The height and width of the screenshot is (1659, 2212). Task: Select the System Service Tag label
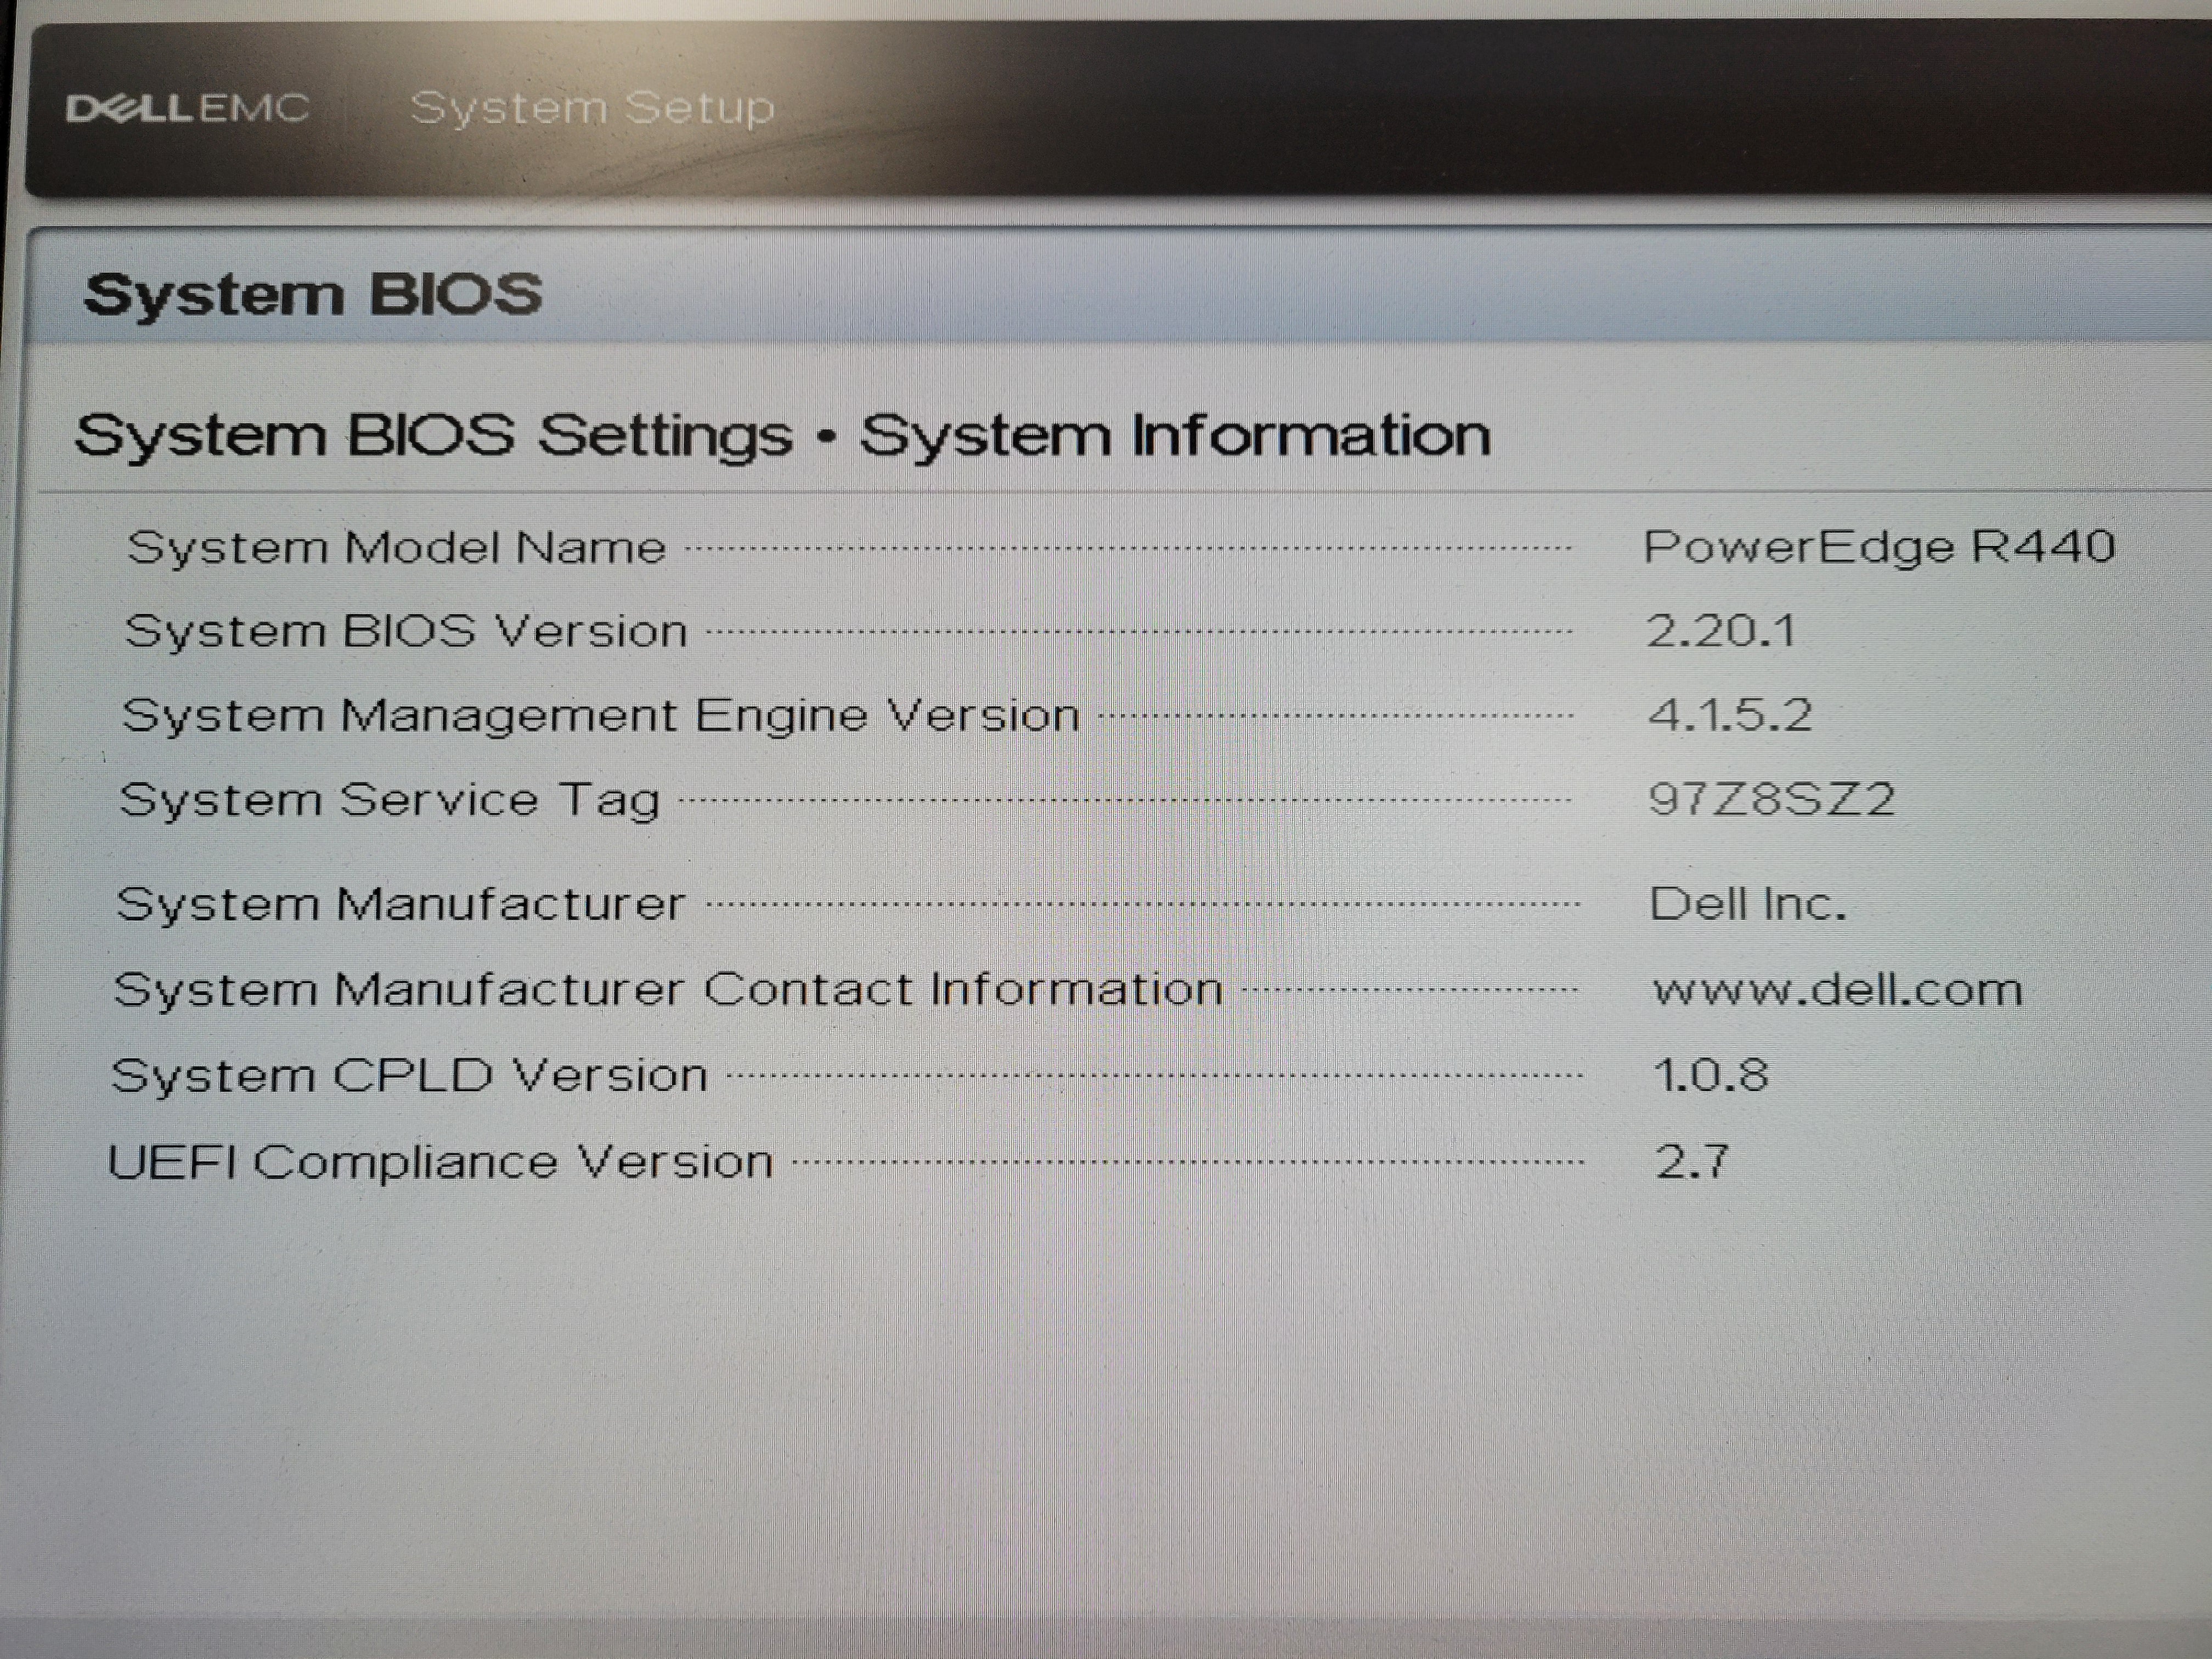tap(390, 801)
